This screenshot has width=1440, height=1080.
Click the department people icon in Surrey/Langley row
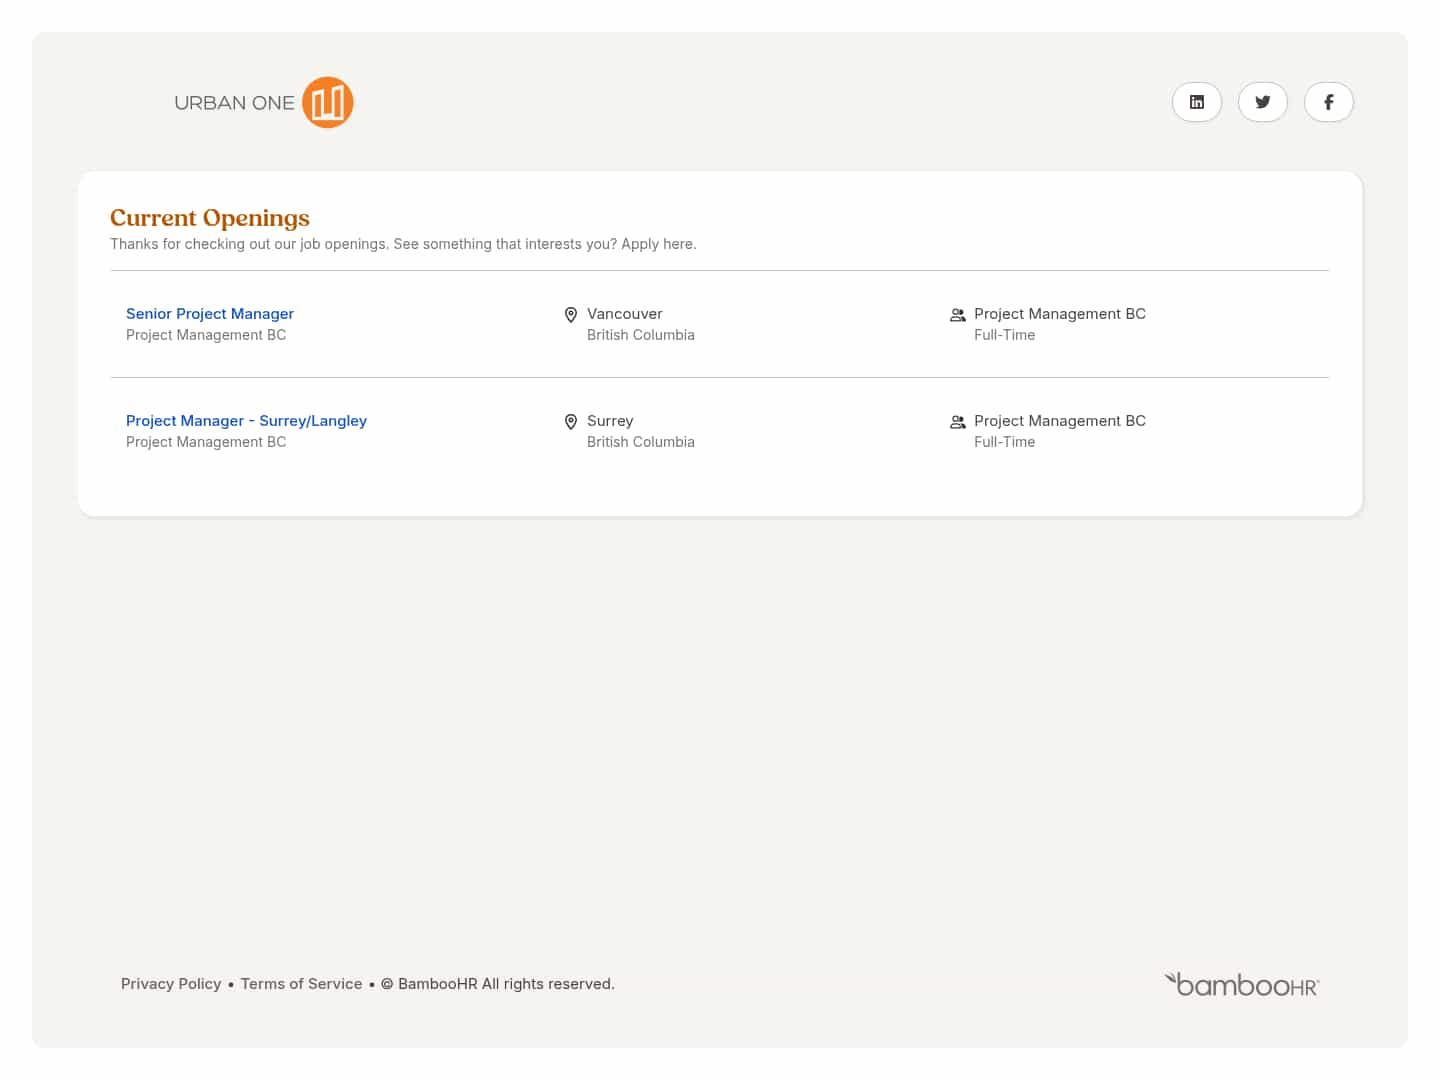[957, 422]
